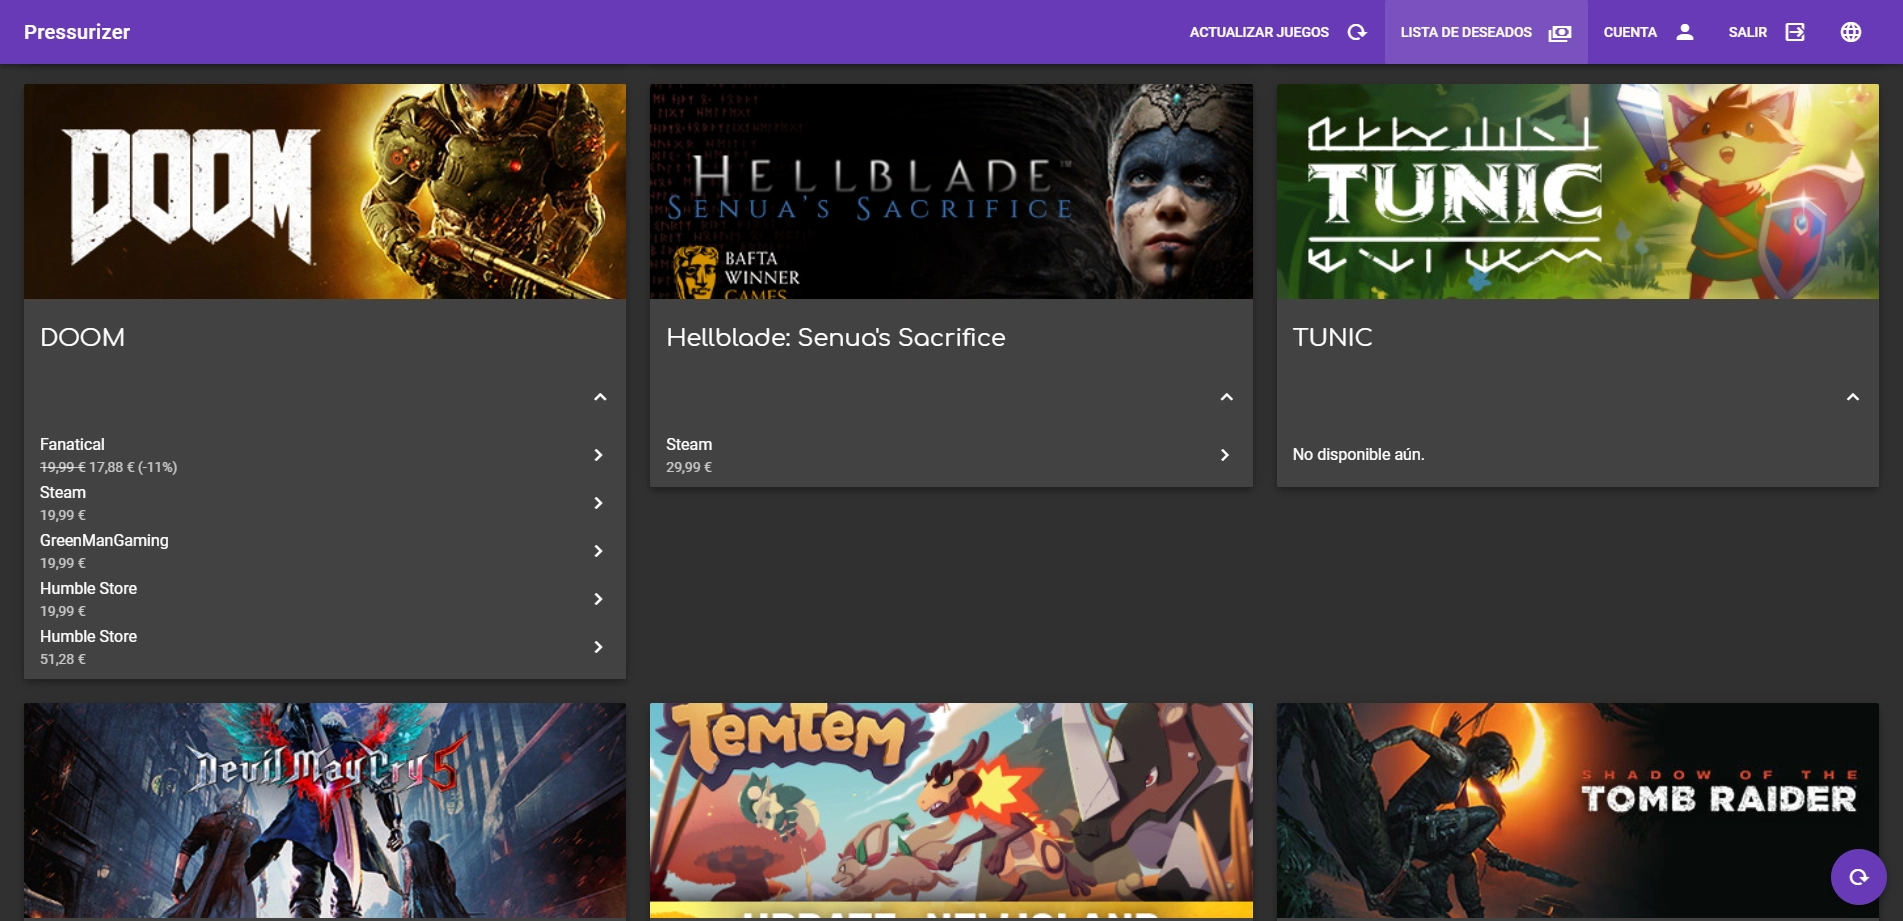
Task: Click the DOOM game title
Action: [83, 337]
